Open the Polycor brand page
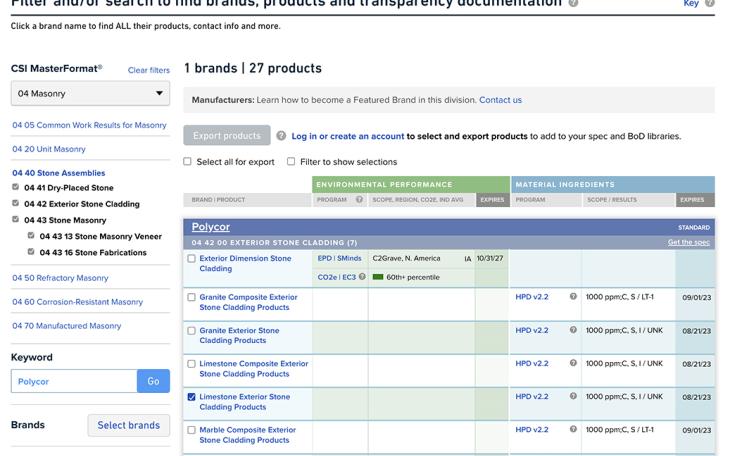The image size is (730, 456). (211, 227)
